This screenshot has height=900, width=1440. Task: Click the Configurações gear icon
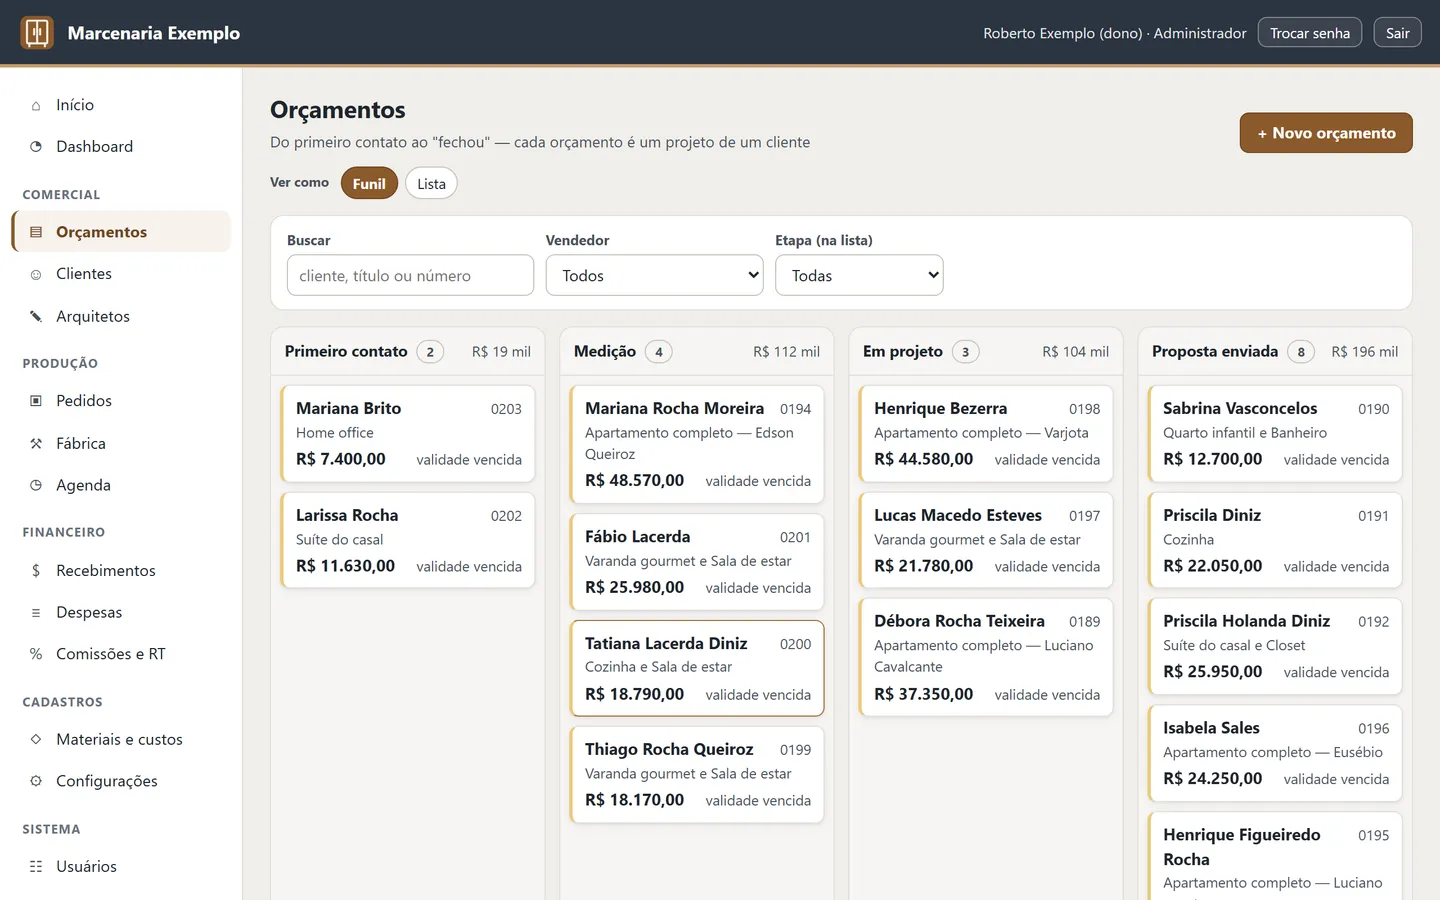click(36, 782)
